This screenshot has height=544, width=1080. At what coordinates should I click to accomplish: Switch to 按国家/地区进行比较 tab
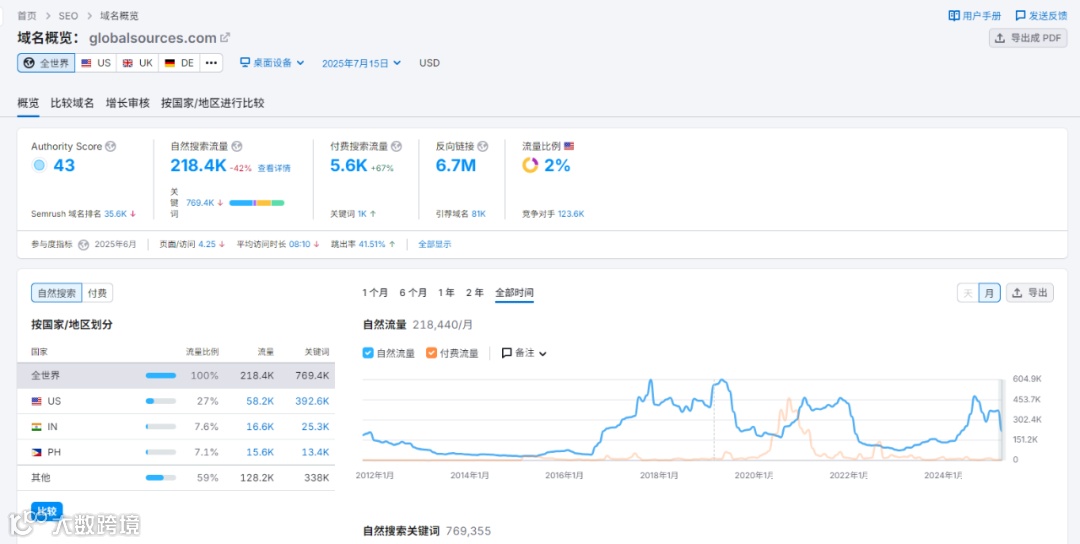pos(212,103)
